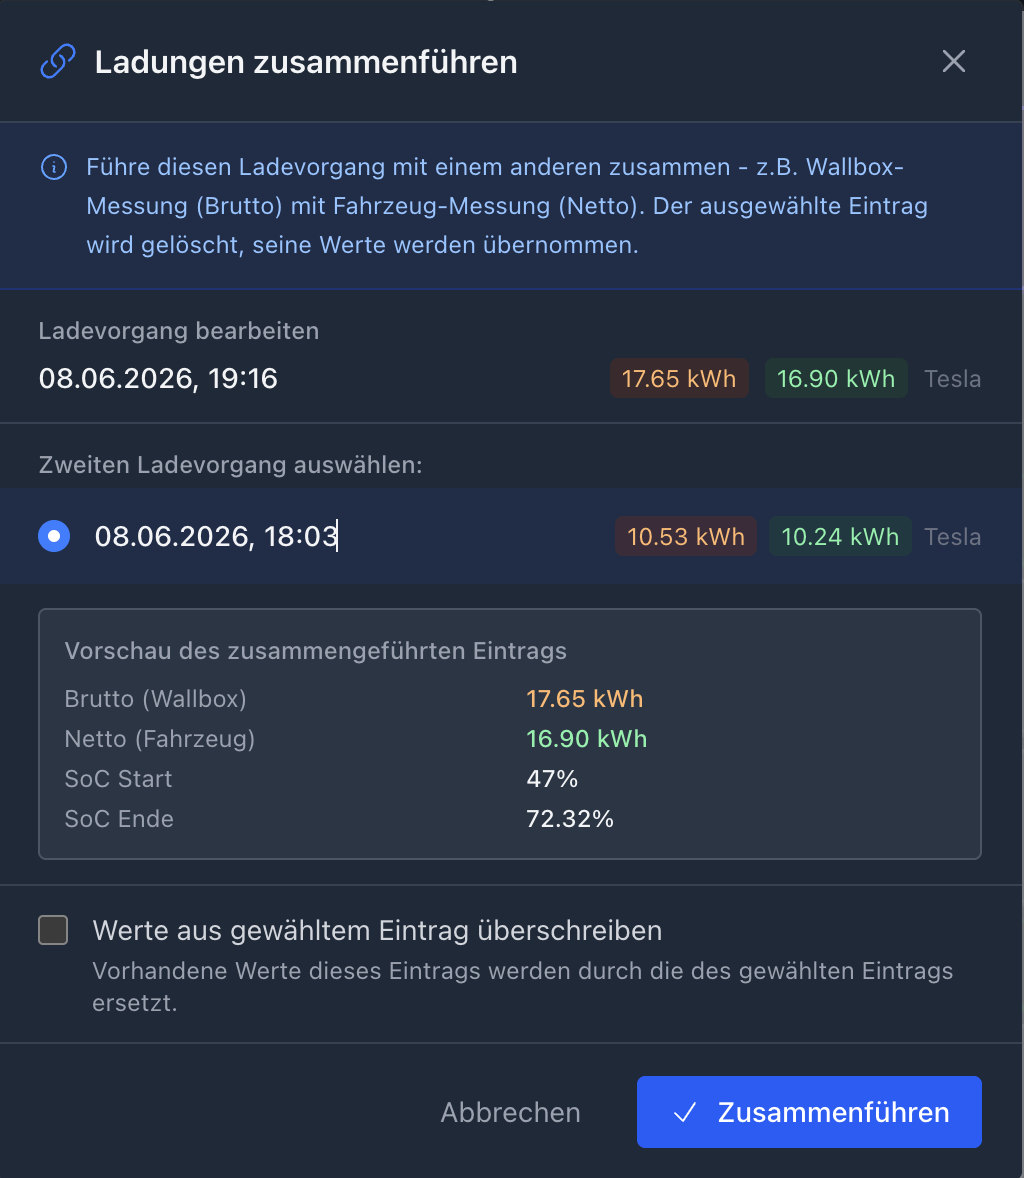Click the checkmark icon in Zusammenführen button
The height and width of the screenshot is (1178, 1024).
pyautogui.click(x=684, y=1113)
